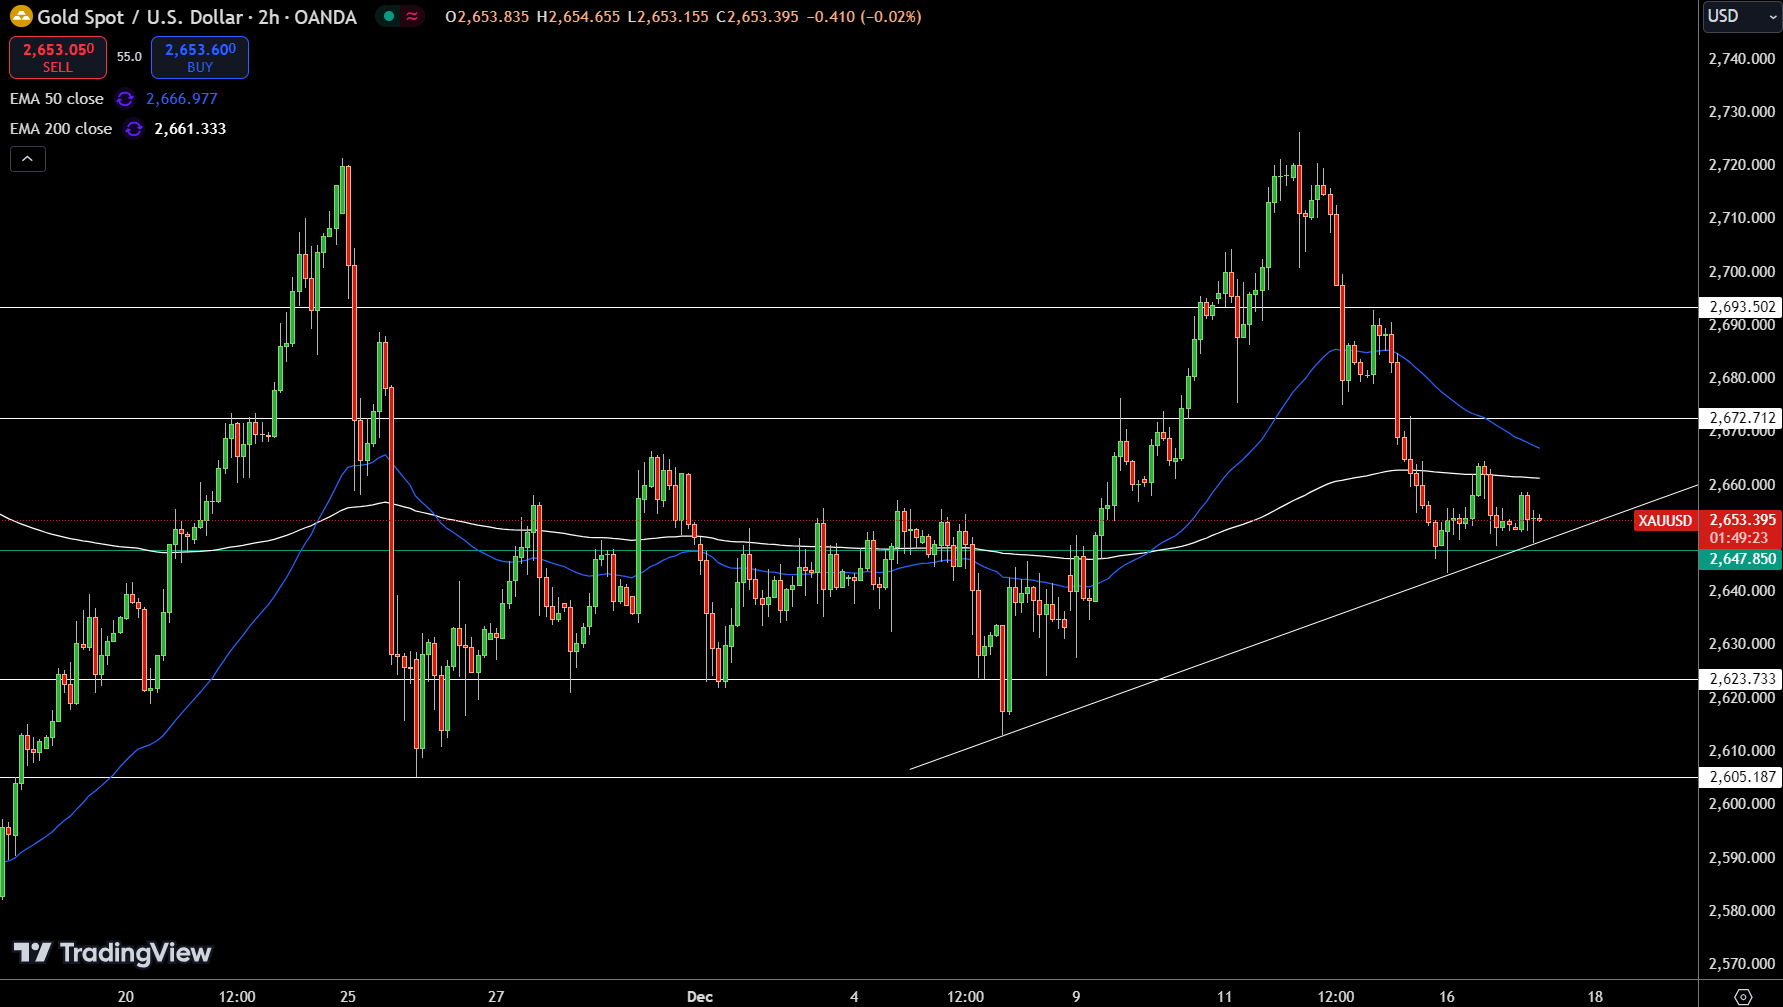Click the EMA 200 refresh cycle icon
This screenshot has width=1783, height=1007.
[x=134, y=129]
